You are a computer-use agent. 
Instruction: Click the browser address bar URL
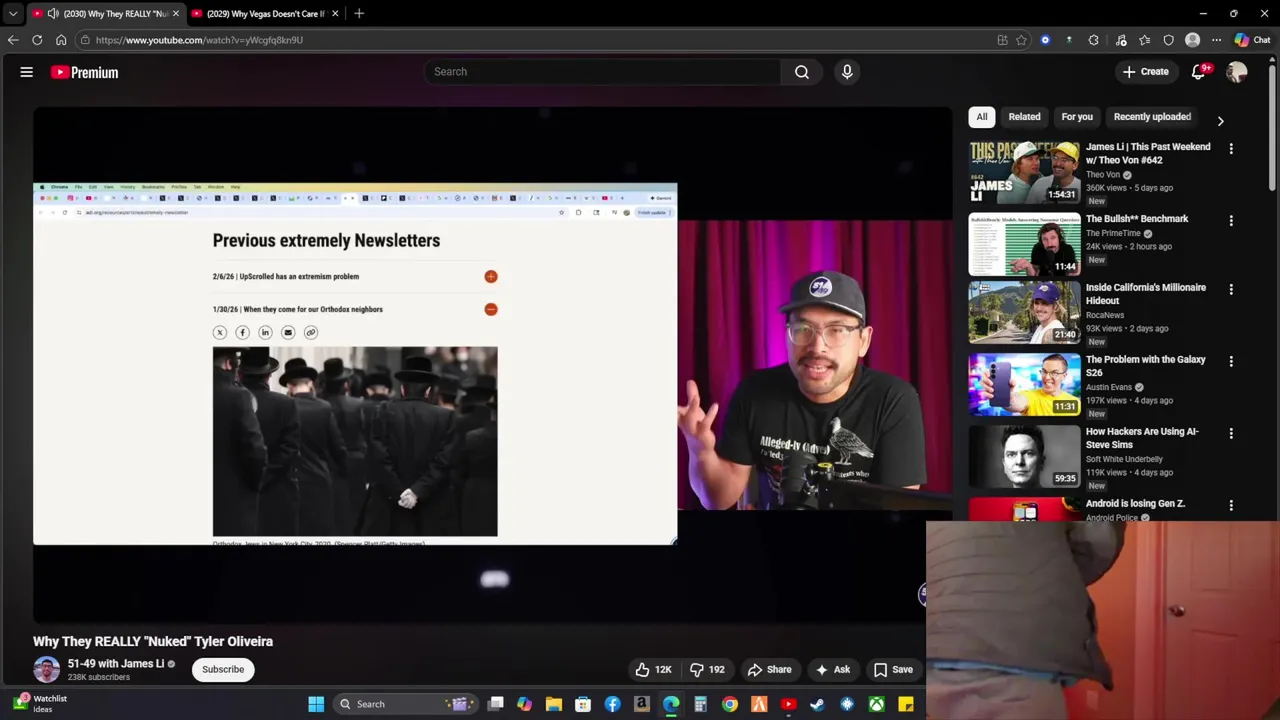199,40
